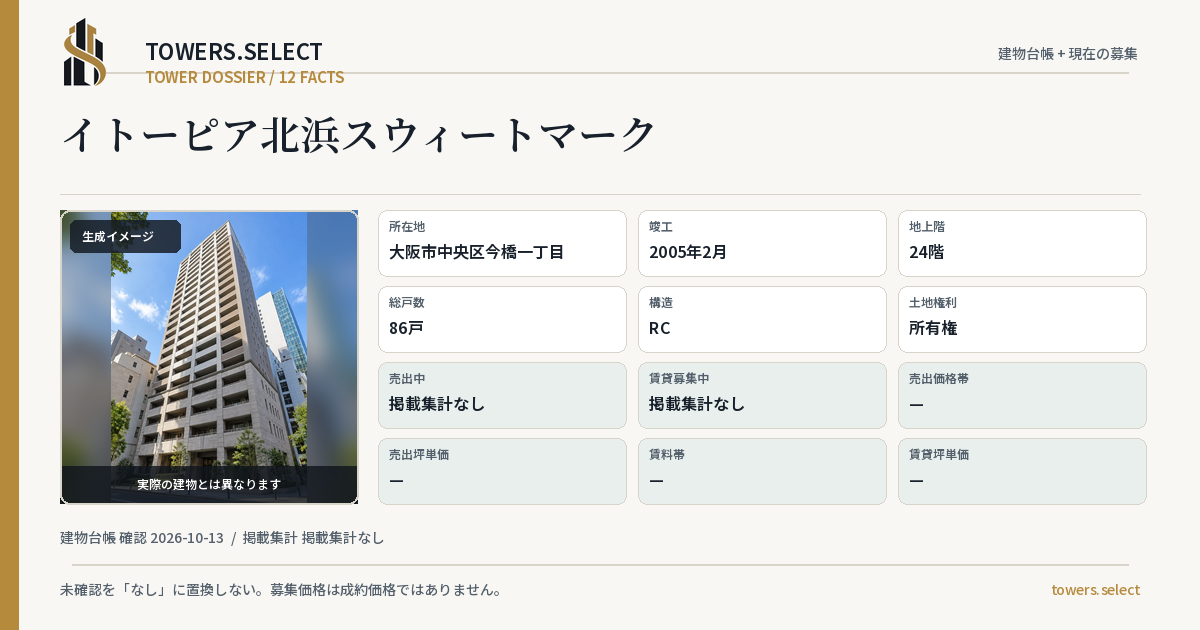Select the 総戸数 card showing 86戸

(502, 319)
